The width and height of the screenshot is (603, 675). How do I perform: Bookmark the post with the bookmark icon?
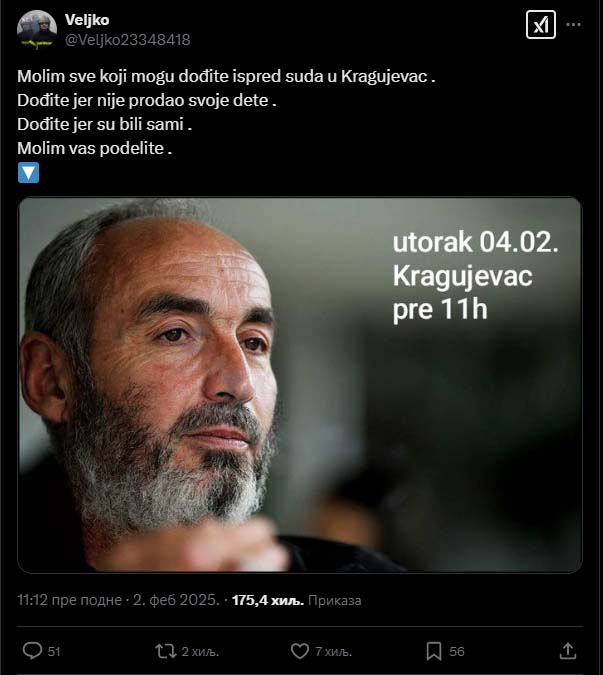coord(434,651)
